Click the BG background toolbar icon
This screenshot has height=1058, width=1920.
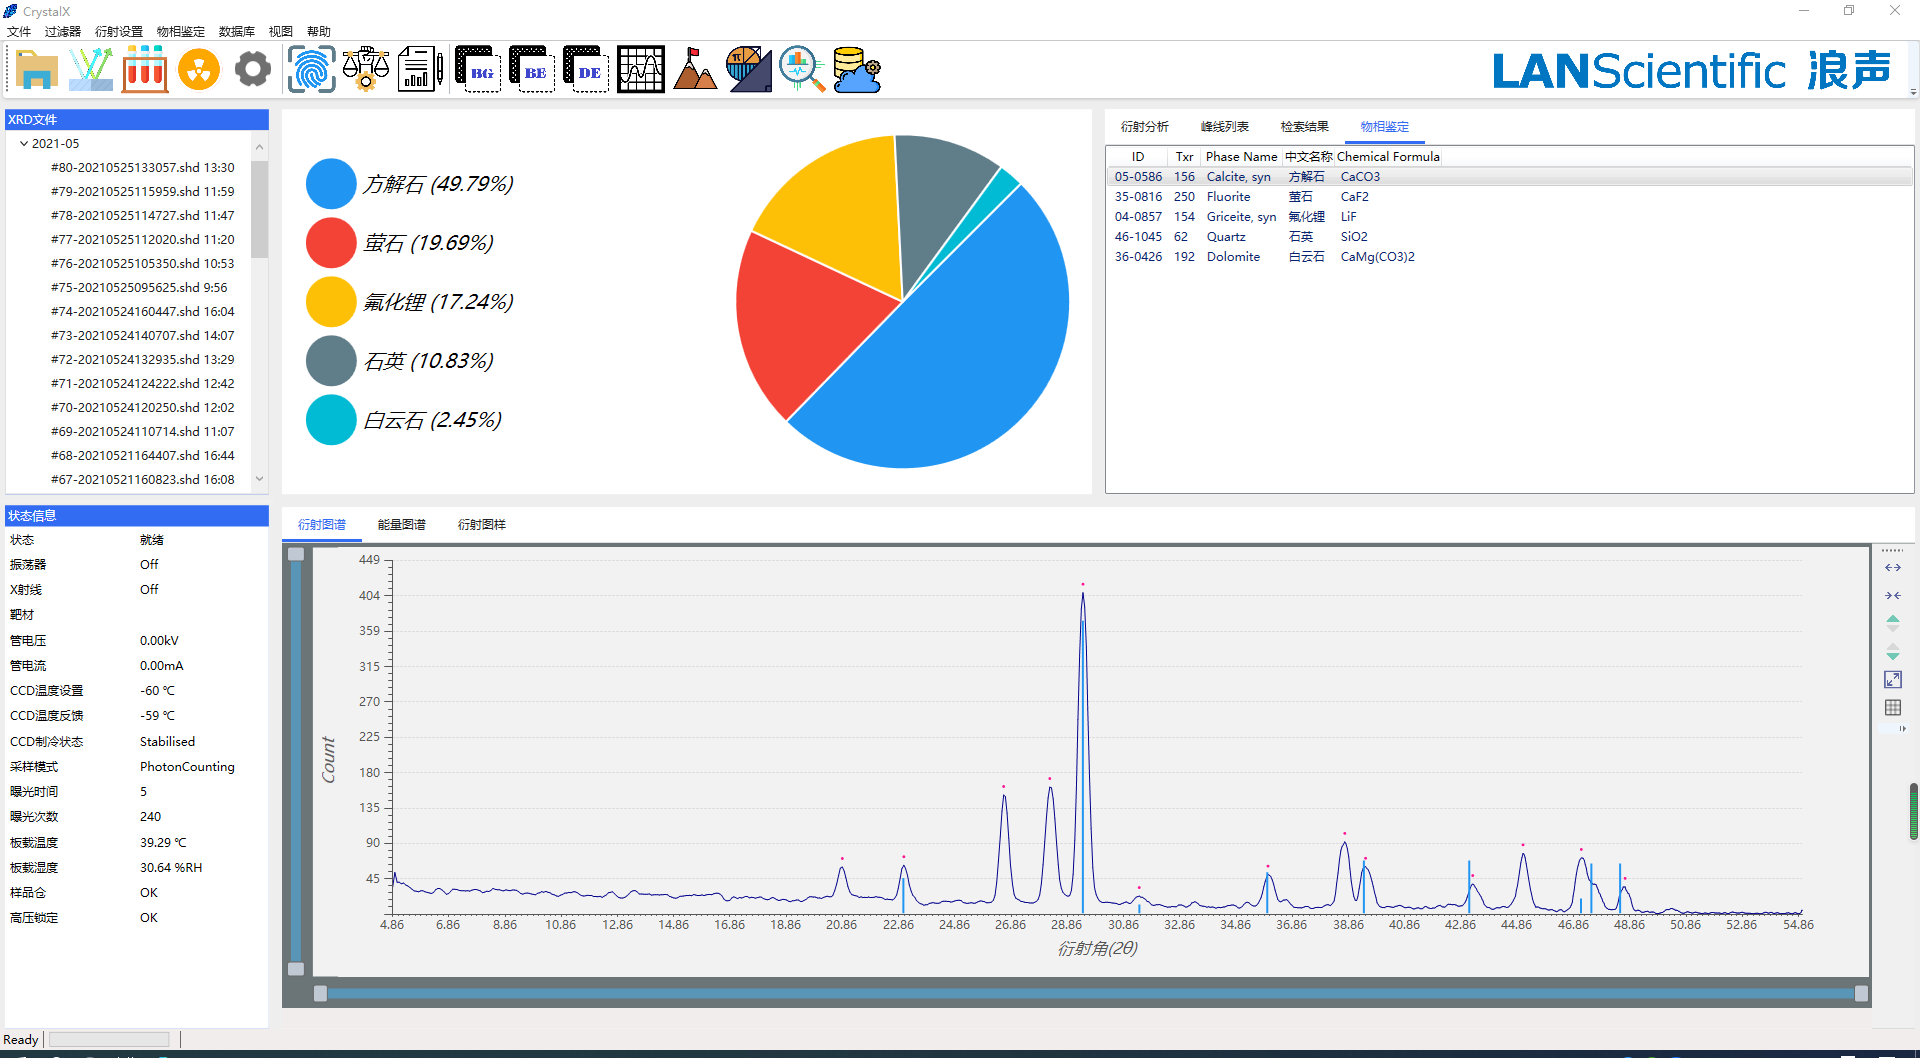[478, 70]
